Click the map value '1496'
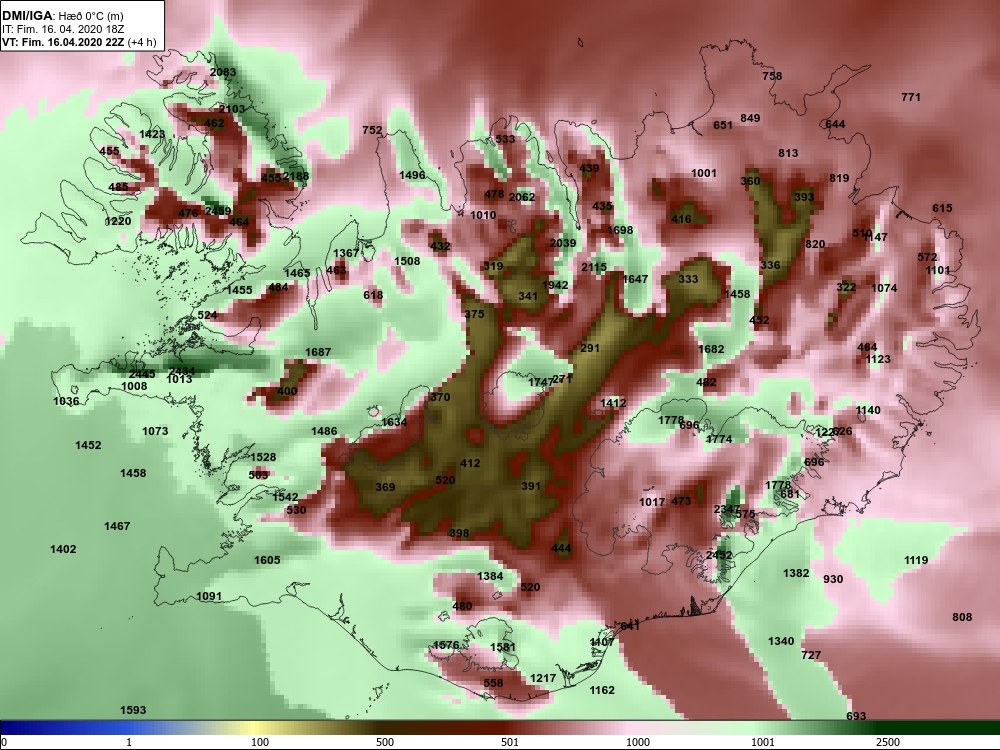Image resolution: width=1000 pixels, height=750 pixels. (x=412, y=175)
